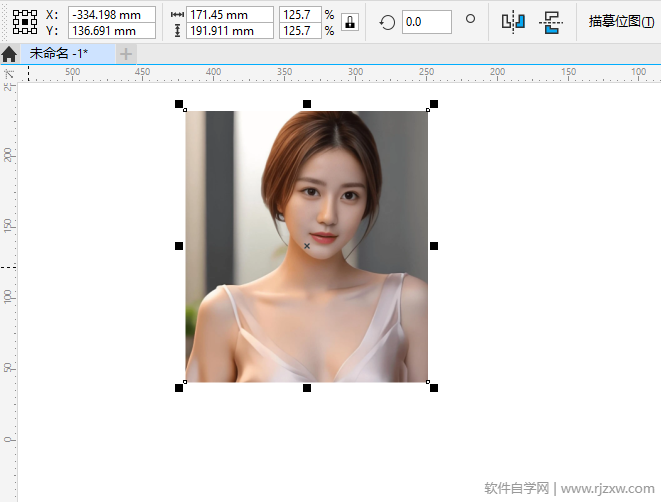The image size is (661, 502).
Task: Select the middle-right selection handle
Action: coord(434,246)
